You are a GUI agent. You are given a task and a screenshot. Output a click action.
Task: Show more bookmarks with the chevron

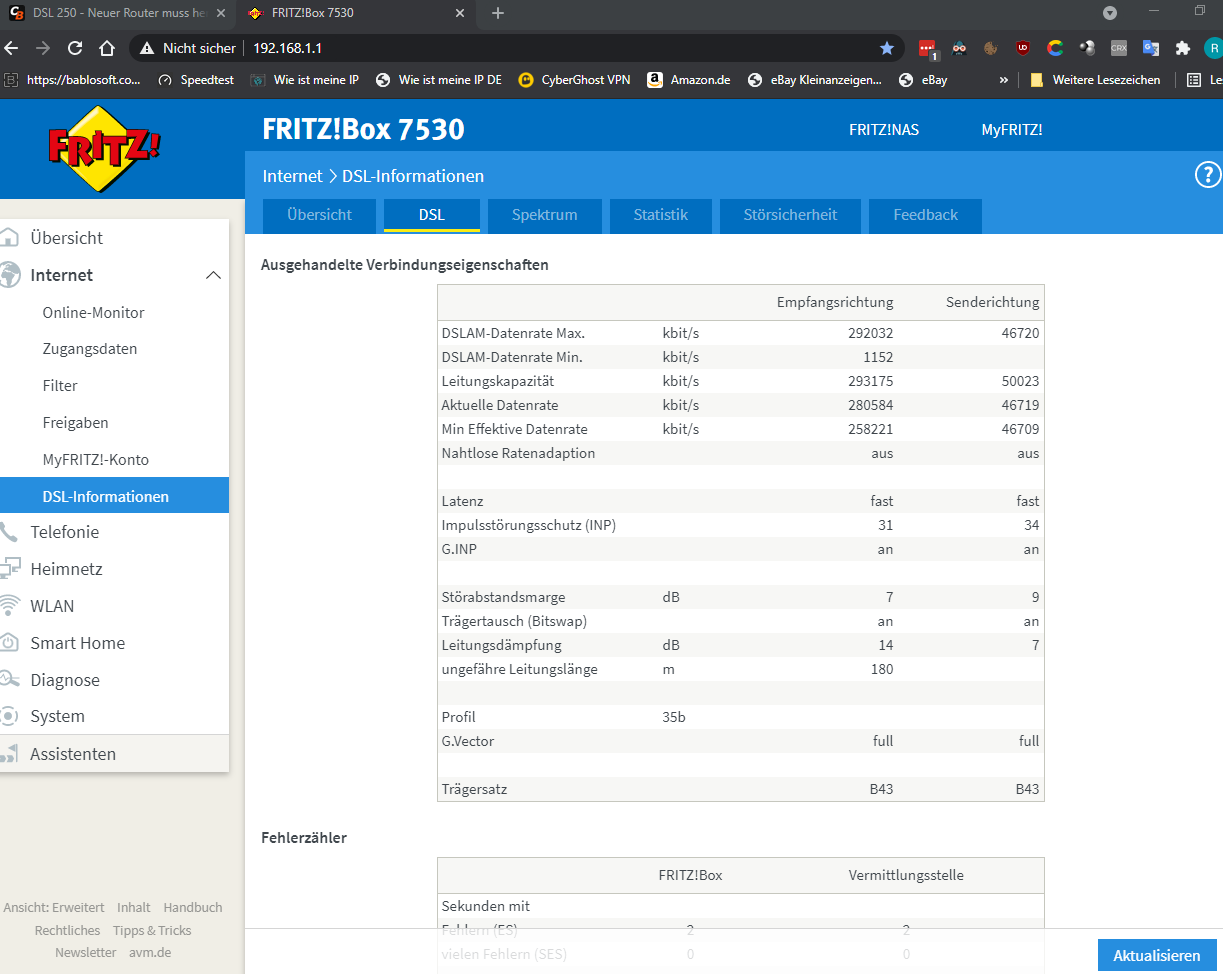click(x=1003, y=80)
